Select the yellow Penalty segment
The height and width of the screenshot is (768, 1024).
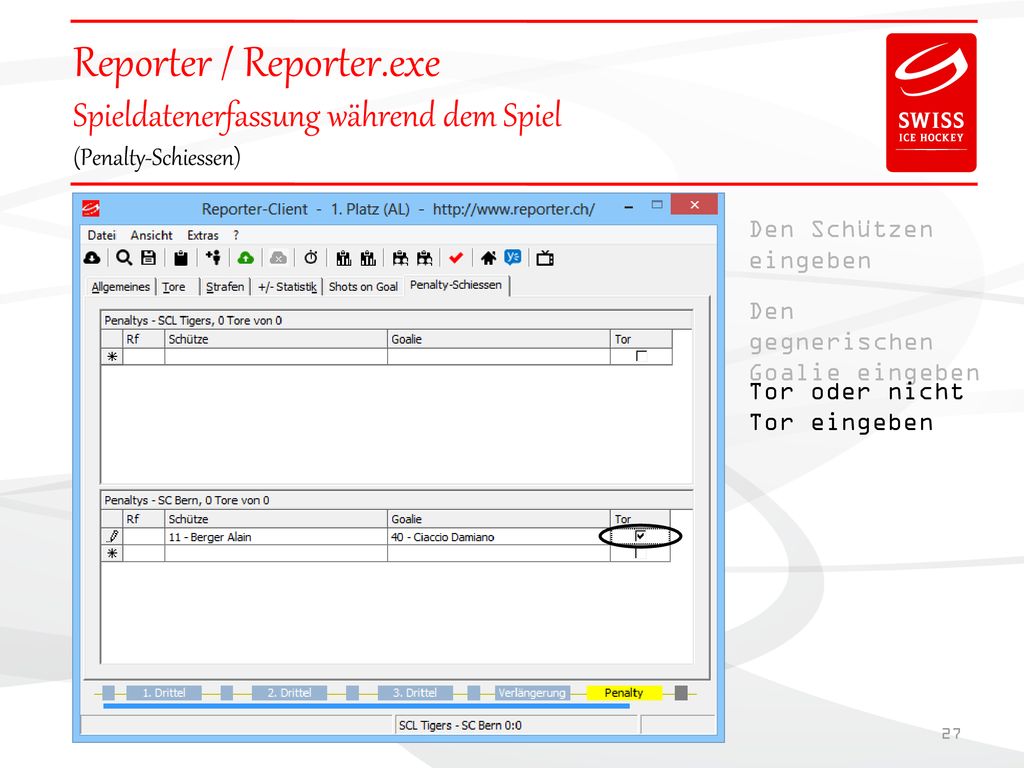click(x=624, y=693)
